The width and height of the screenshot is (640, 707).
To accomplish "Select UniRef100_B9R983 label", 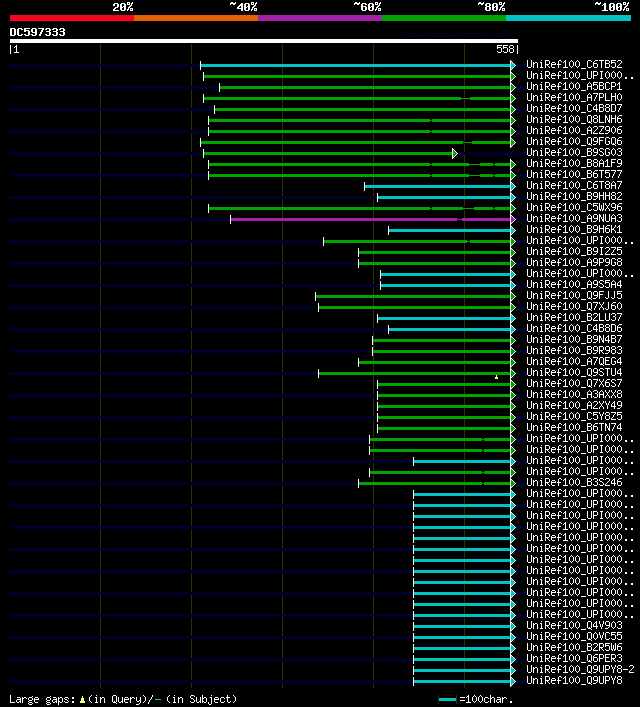I will tap(574, 350).
